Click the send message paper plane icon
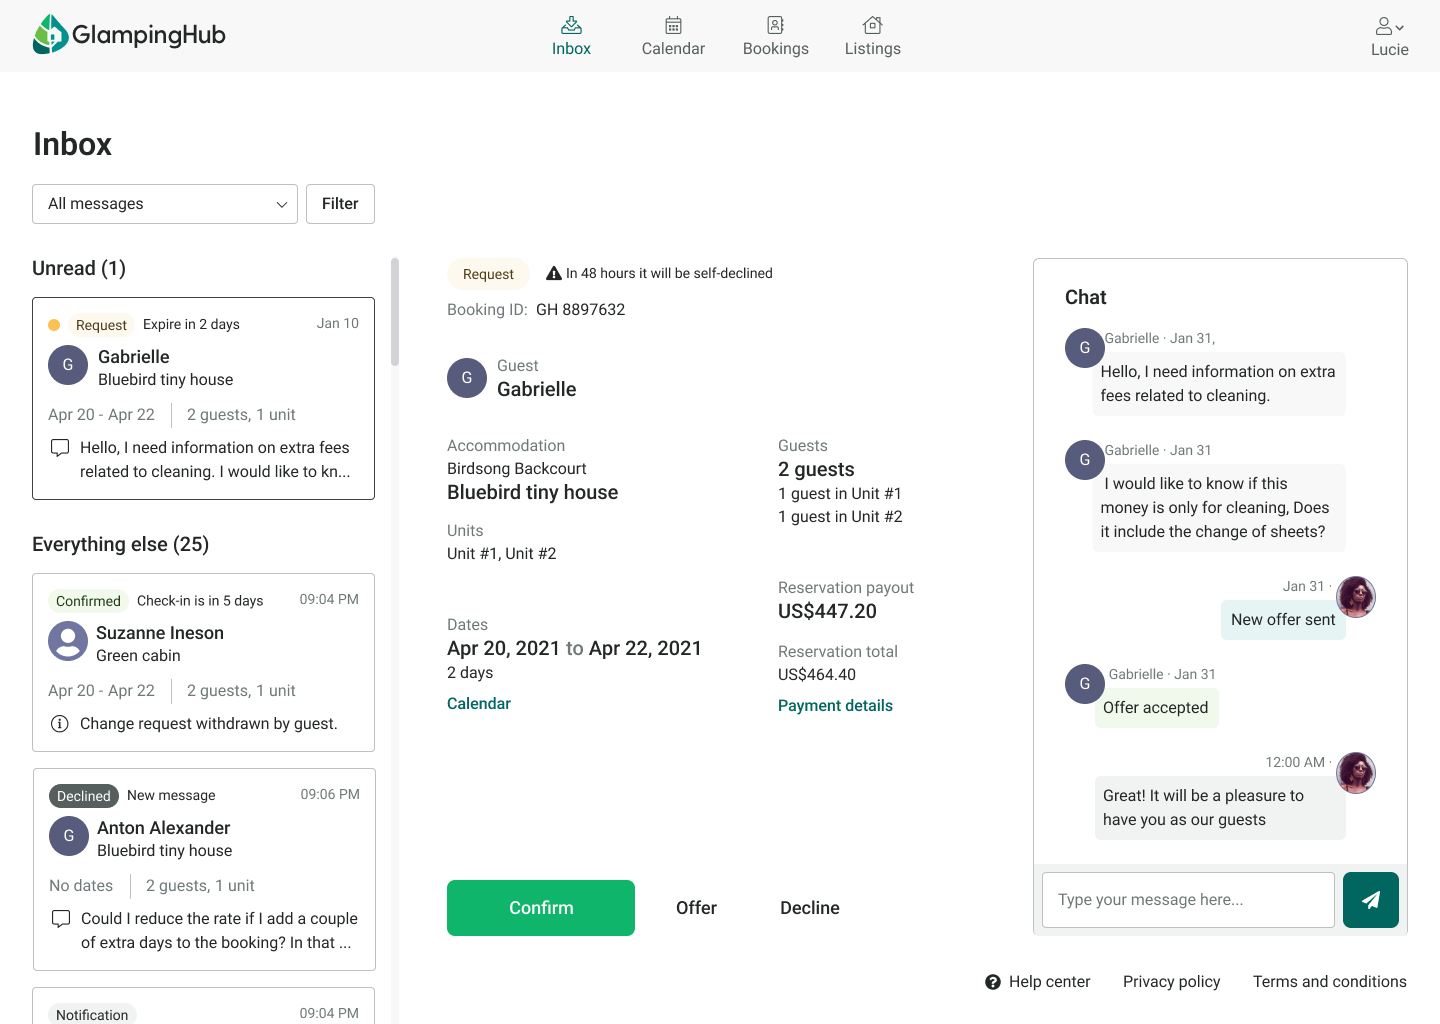The height and width of the screenshot is (1024, 1440). point(1370,900)
